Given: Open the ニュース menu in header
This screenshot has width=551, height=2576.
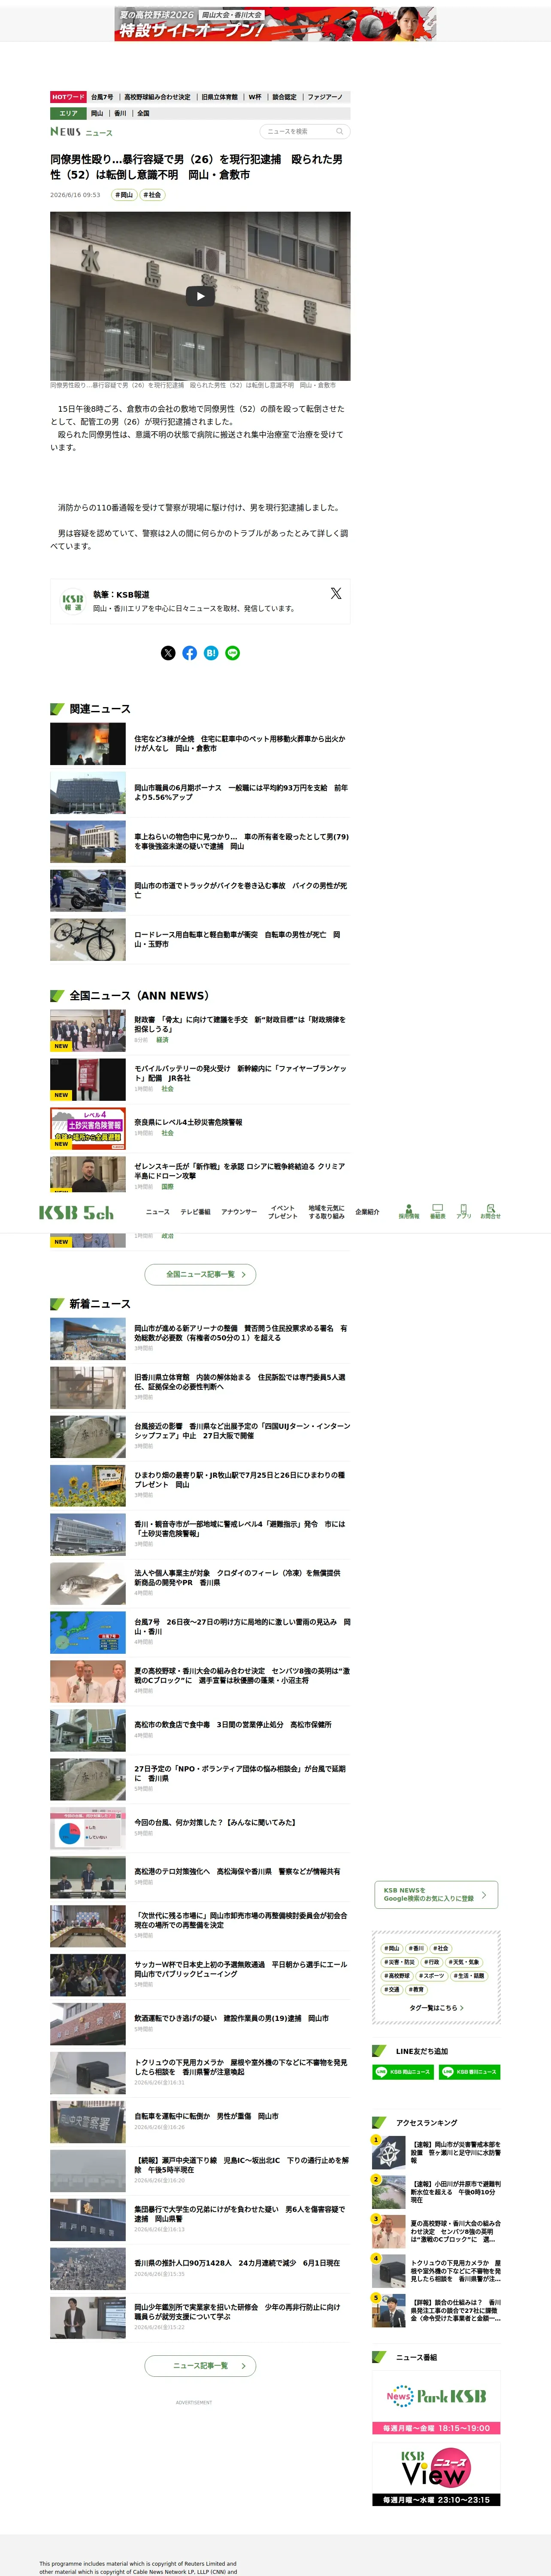Looking at the screenshot, I should click(158, 1212).
